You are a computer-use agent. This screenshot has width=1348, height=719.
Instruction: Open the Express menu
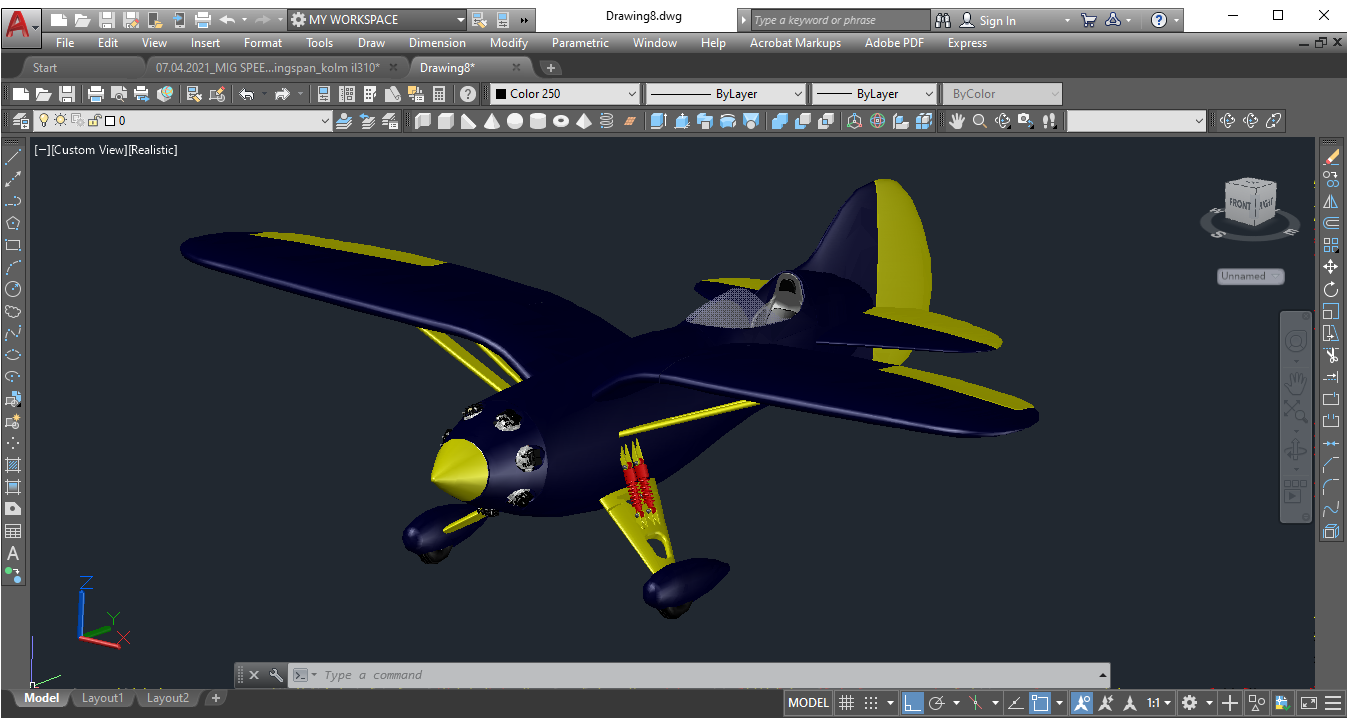click(x=967, y=43)
